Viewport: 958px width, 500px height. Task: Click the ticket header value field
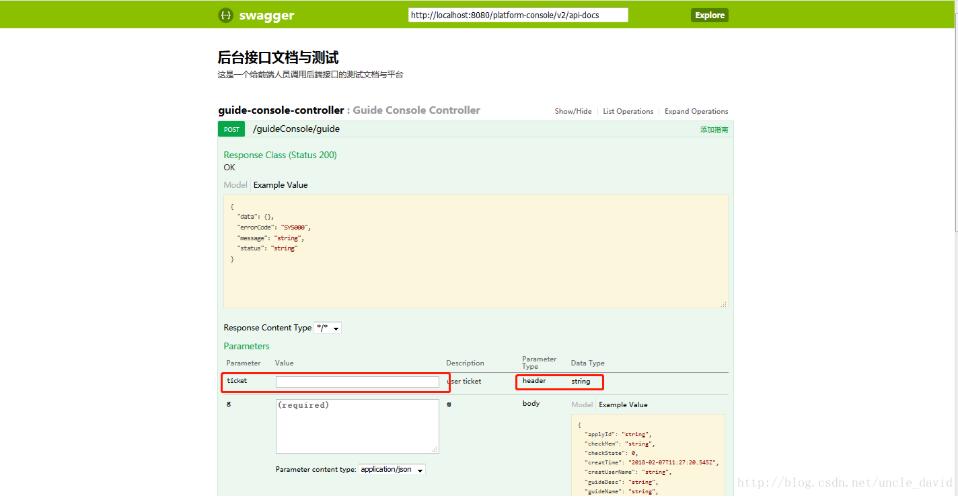[x=357, y=382]
